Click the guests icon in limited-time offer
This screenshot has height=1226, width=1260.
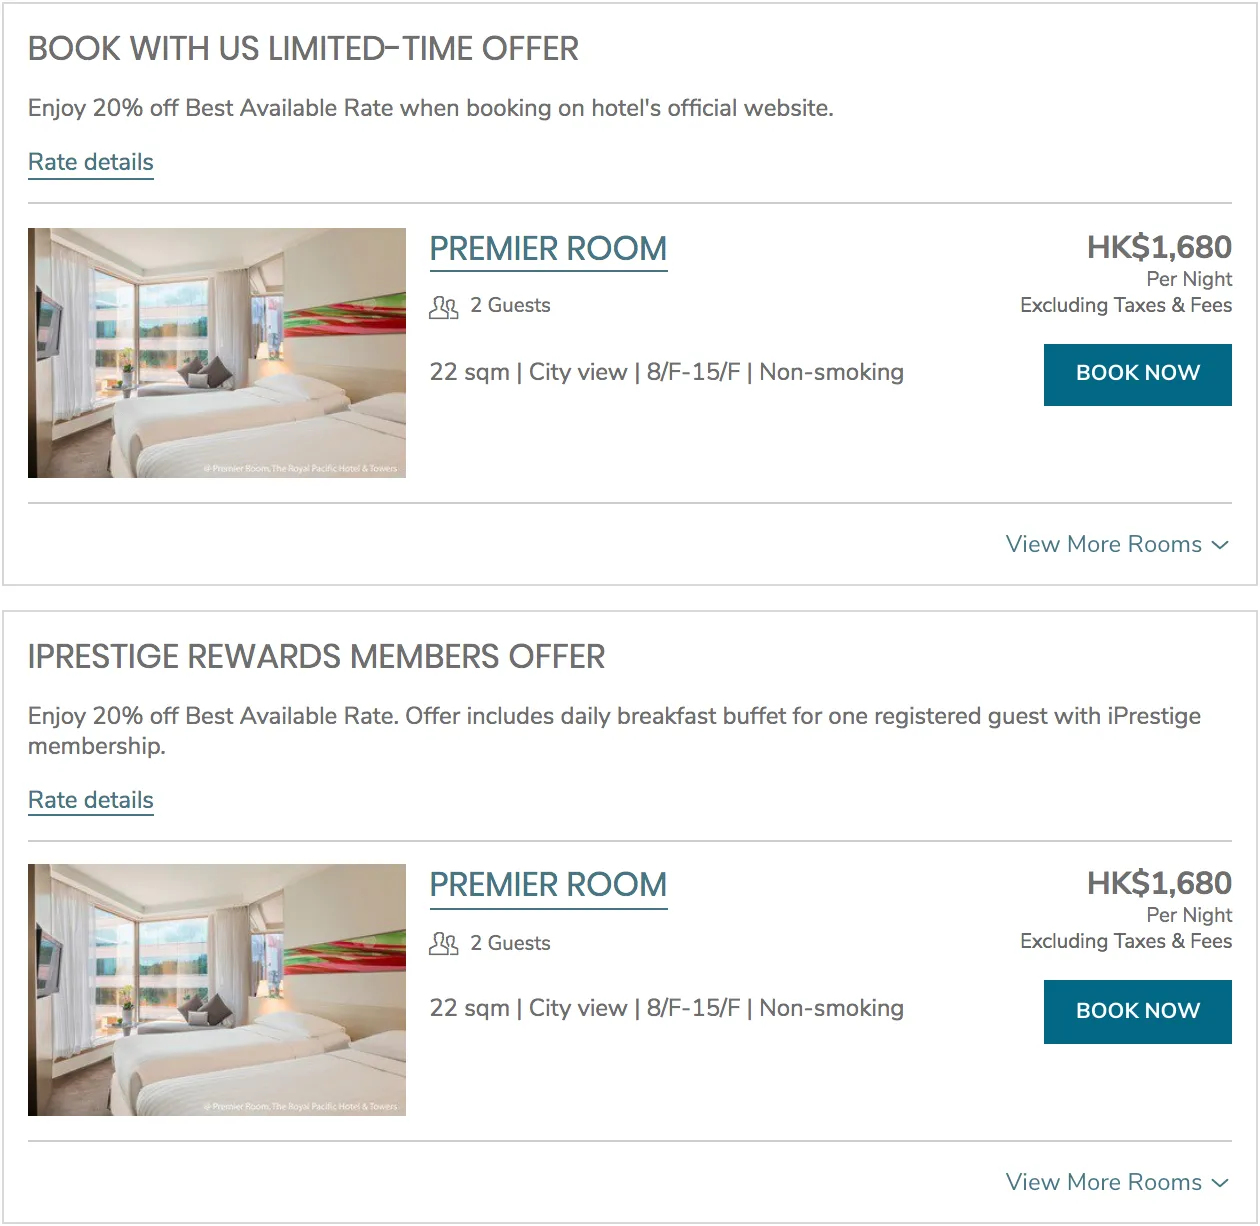pos(443,306)
